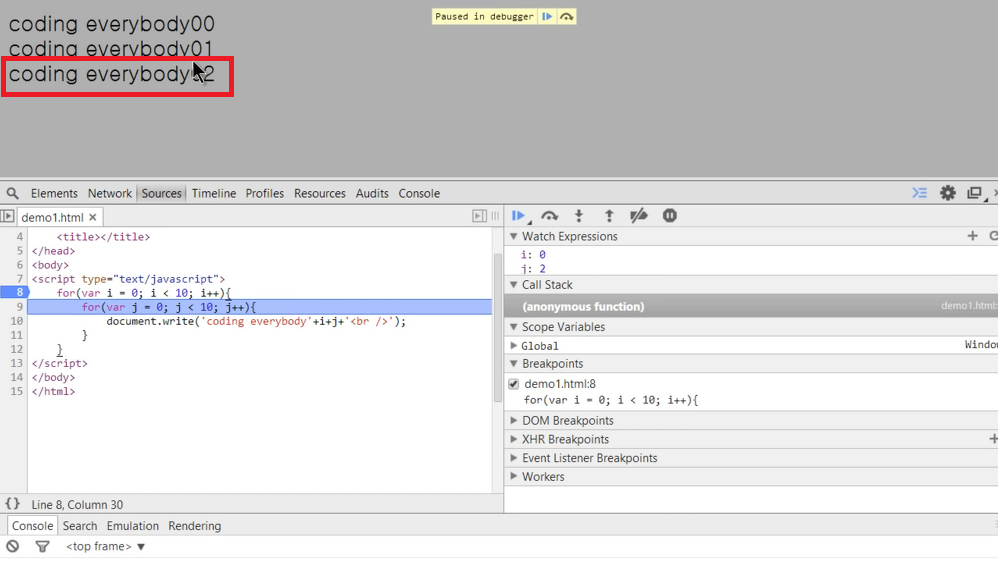Toggle breakpoint on line 8 gutter
This screenshot has height=562, width=998.
click(x=15, y=292)
